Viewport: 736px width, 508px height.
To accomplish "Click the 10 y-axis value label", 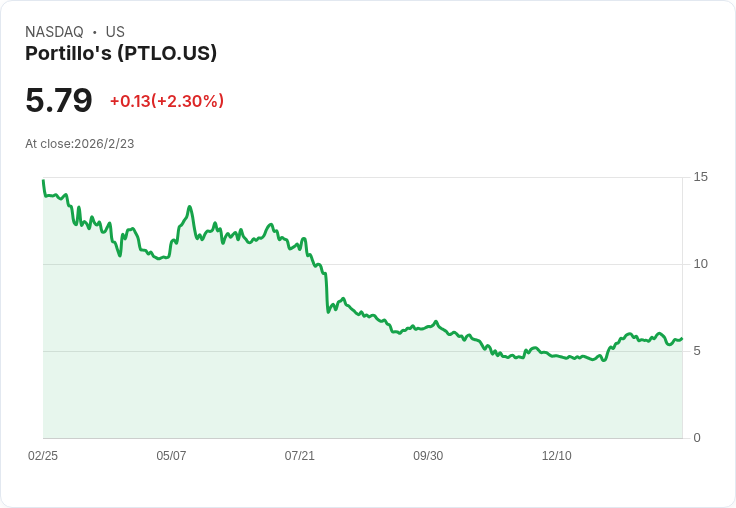I will [x=700, y=264].
